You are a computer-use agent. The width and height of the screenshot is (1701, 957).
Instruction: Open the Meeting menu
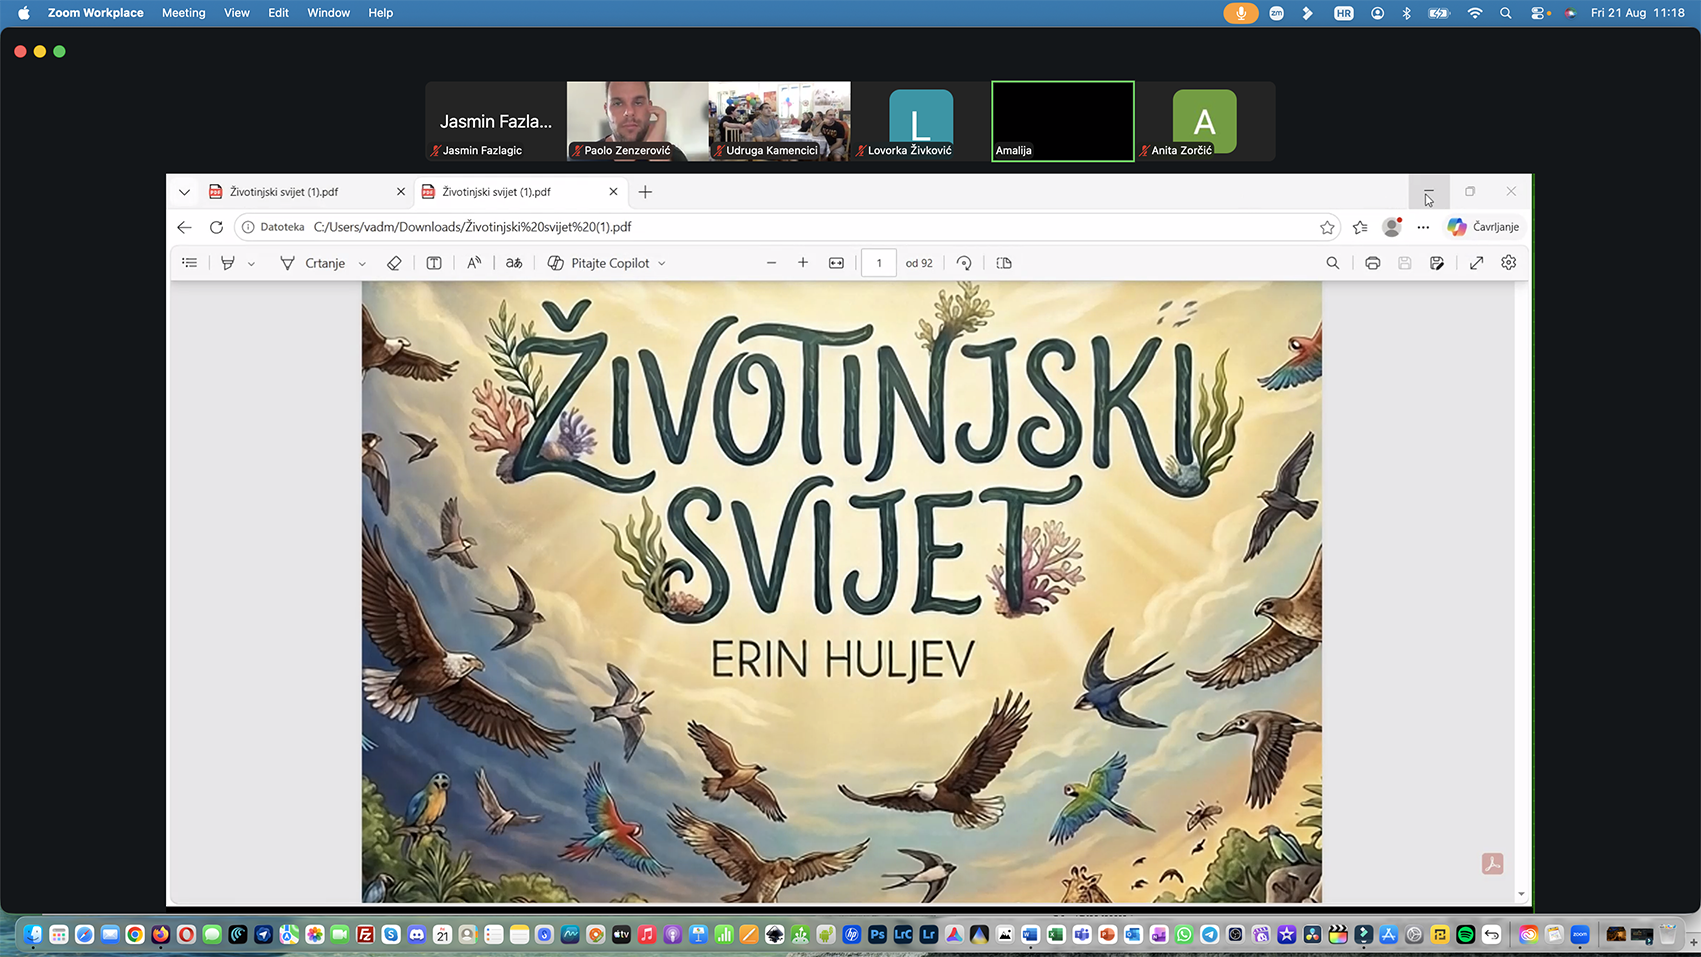(x=184, y=13)
